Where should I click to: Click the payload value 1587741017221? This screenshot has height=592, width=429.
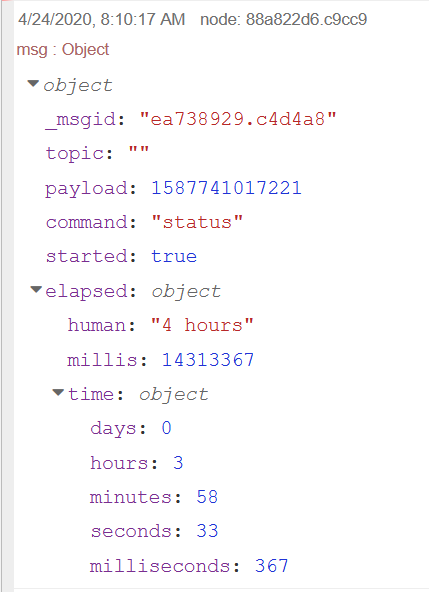coord(226,188)
